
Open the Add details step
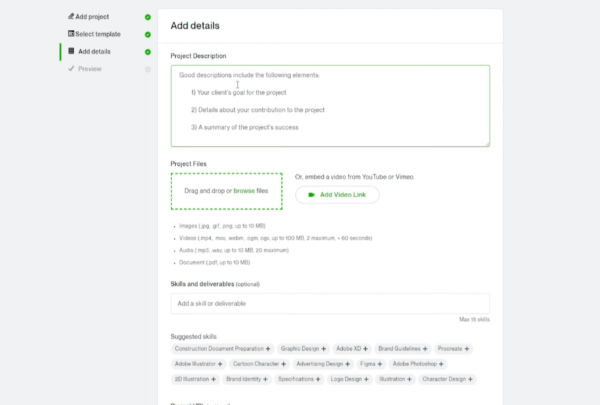pos(94,51)
